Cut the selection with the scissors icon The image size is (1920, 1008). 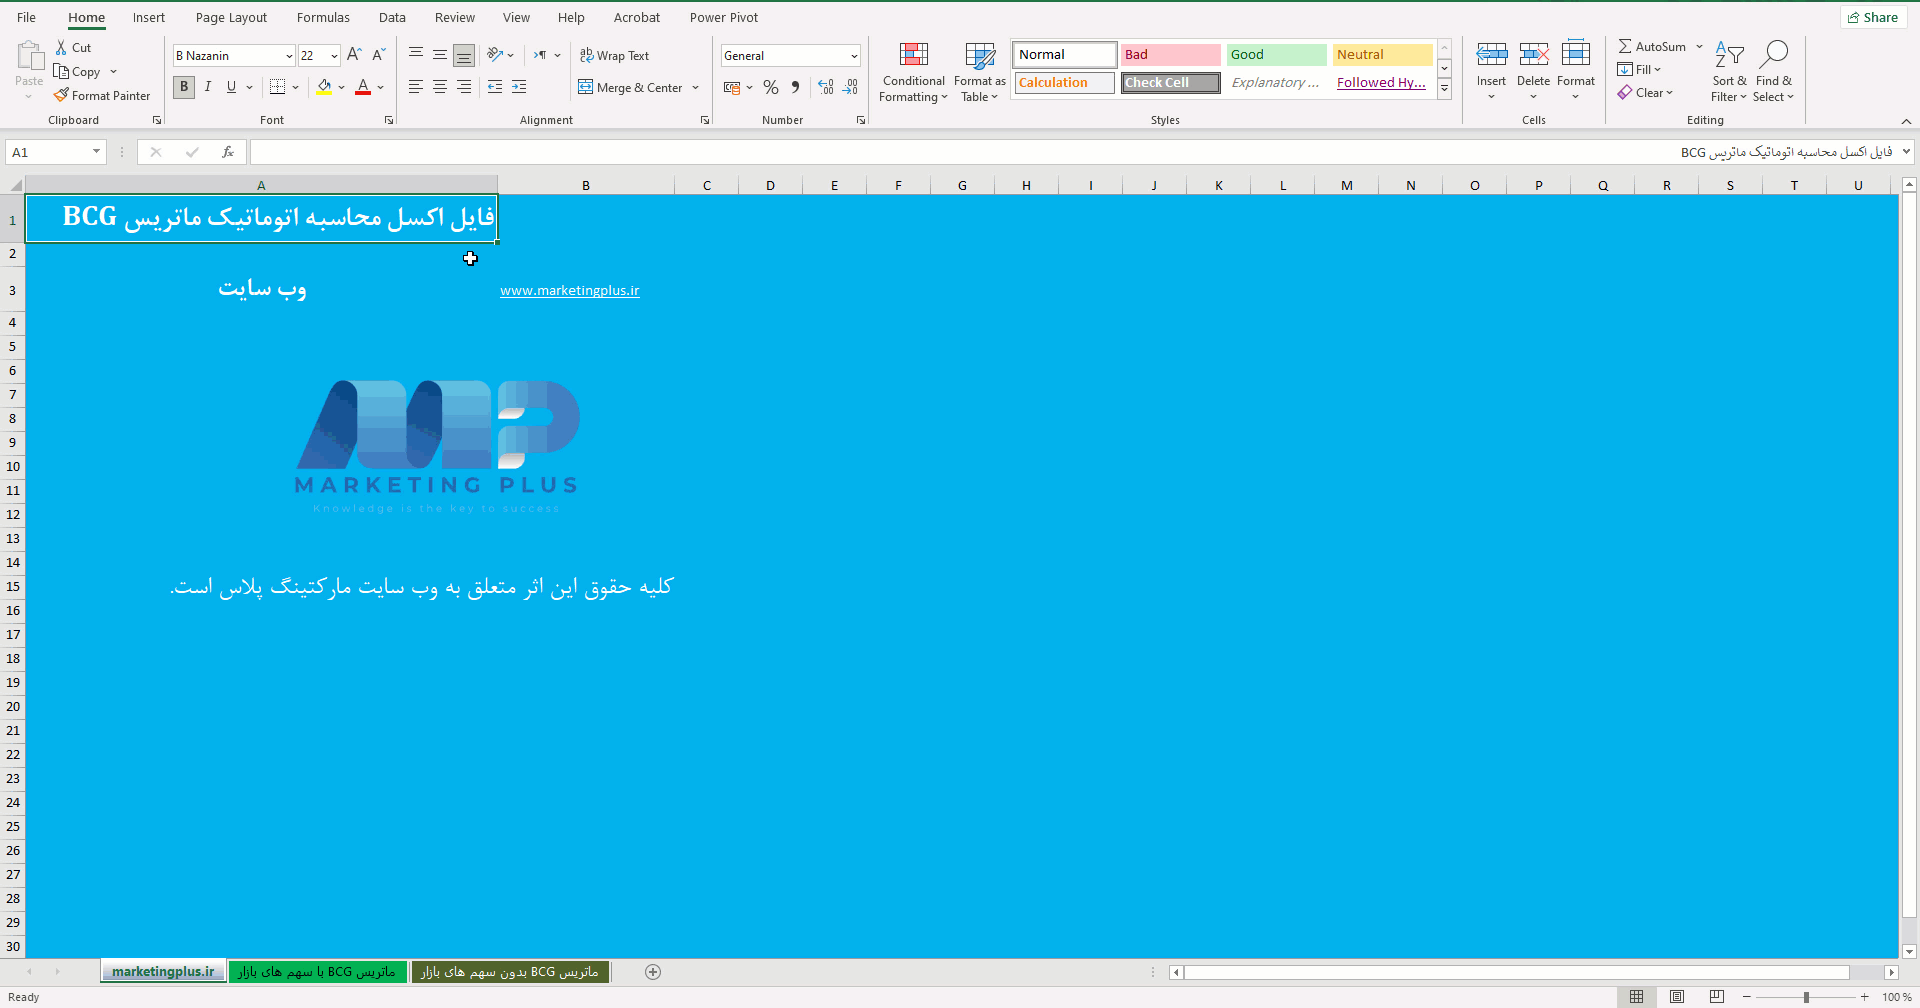pyautogui.click(x=61, y=47)
